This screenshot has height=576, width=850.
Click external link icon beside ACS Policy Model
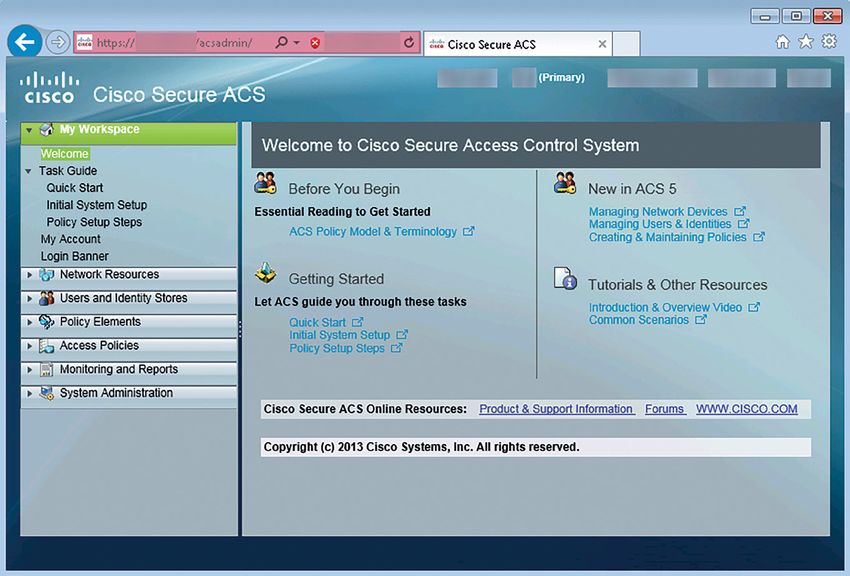(468, 231)
